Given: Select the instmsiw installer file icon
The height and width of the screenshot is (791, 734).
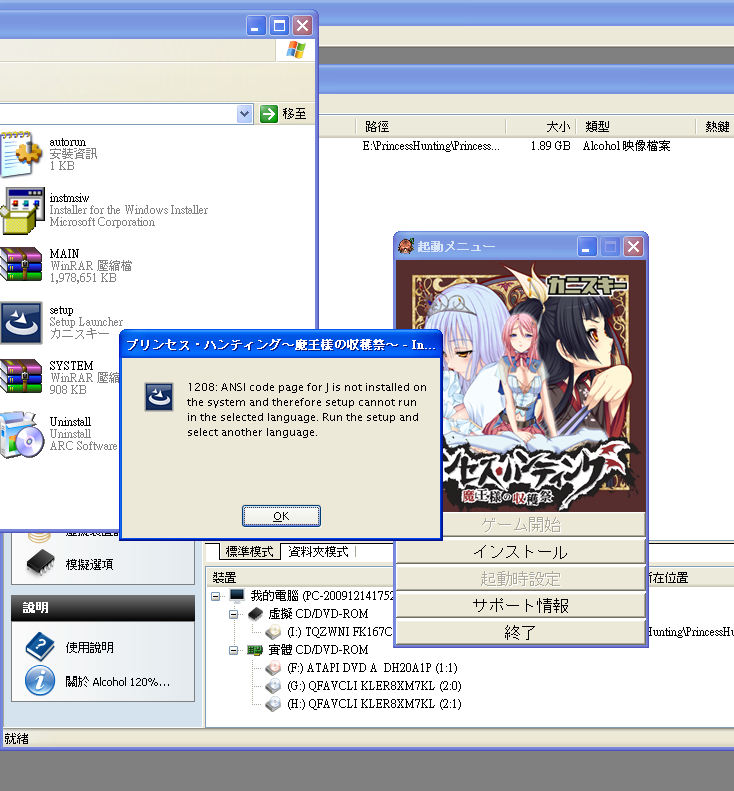Looking at the screenshot, I should 20,209.
